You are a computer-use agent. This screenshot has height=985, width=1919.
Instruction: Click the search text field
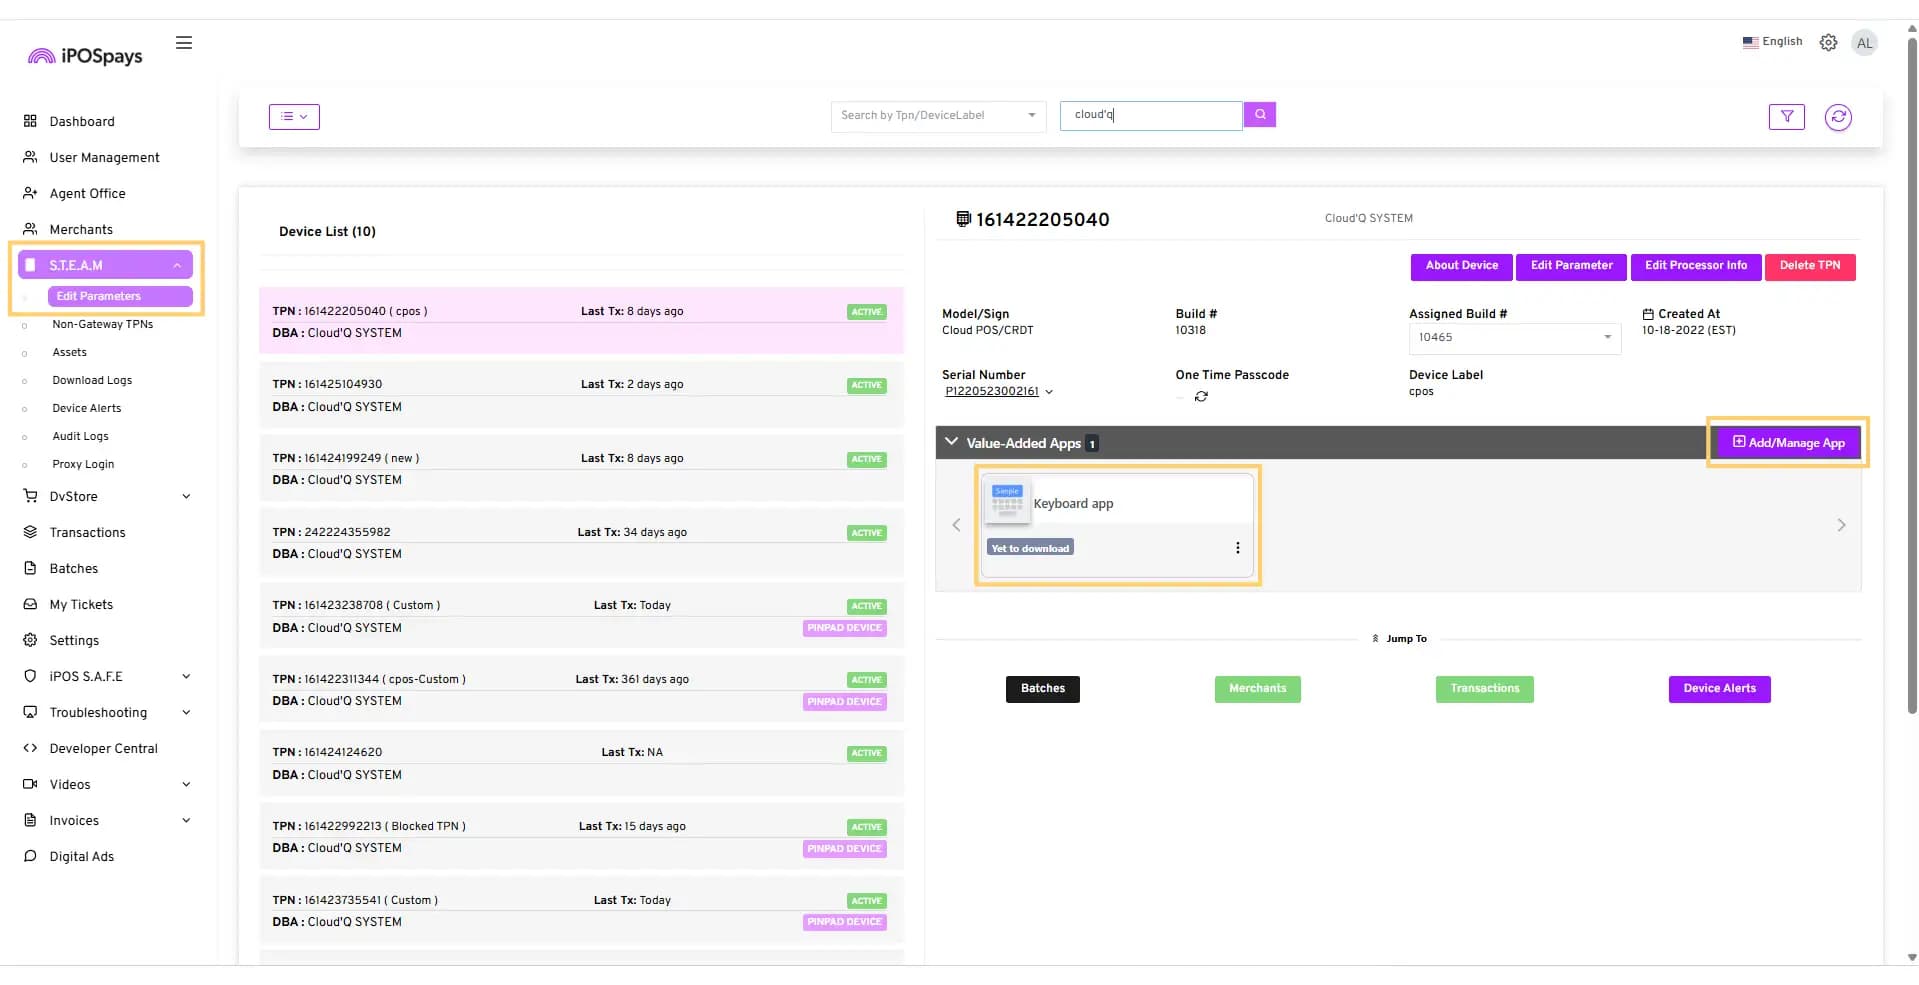(1151, 115)
